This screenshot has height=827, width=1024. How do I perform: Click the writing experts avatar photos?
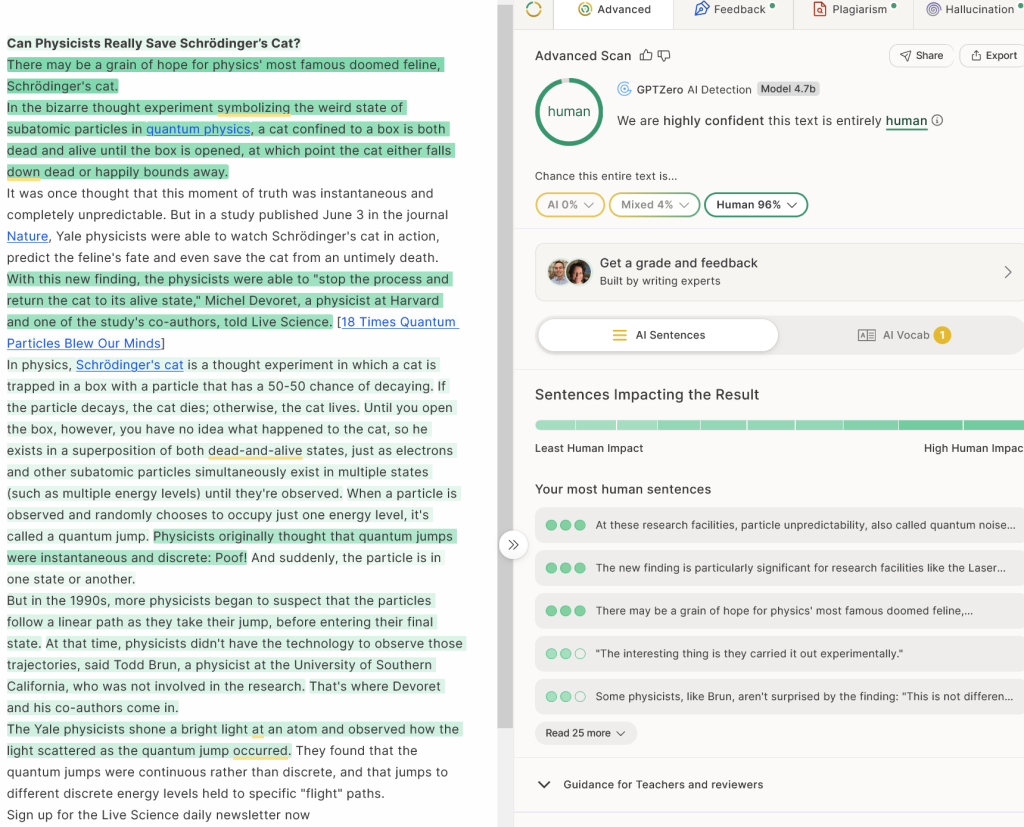569,272
